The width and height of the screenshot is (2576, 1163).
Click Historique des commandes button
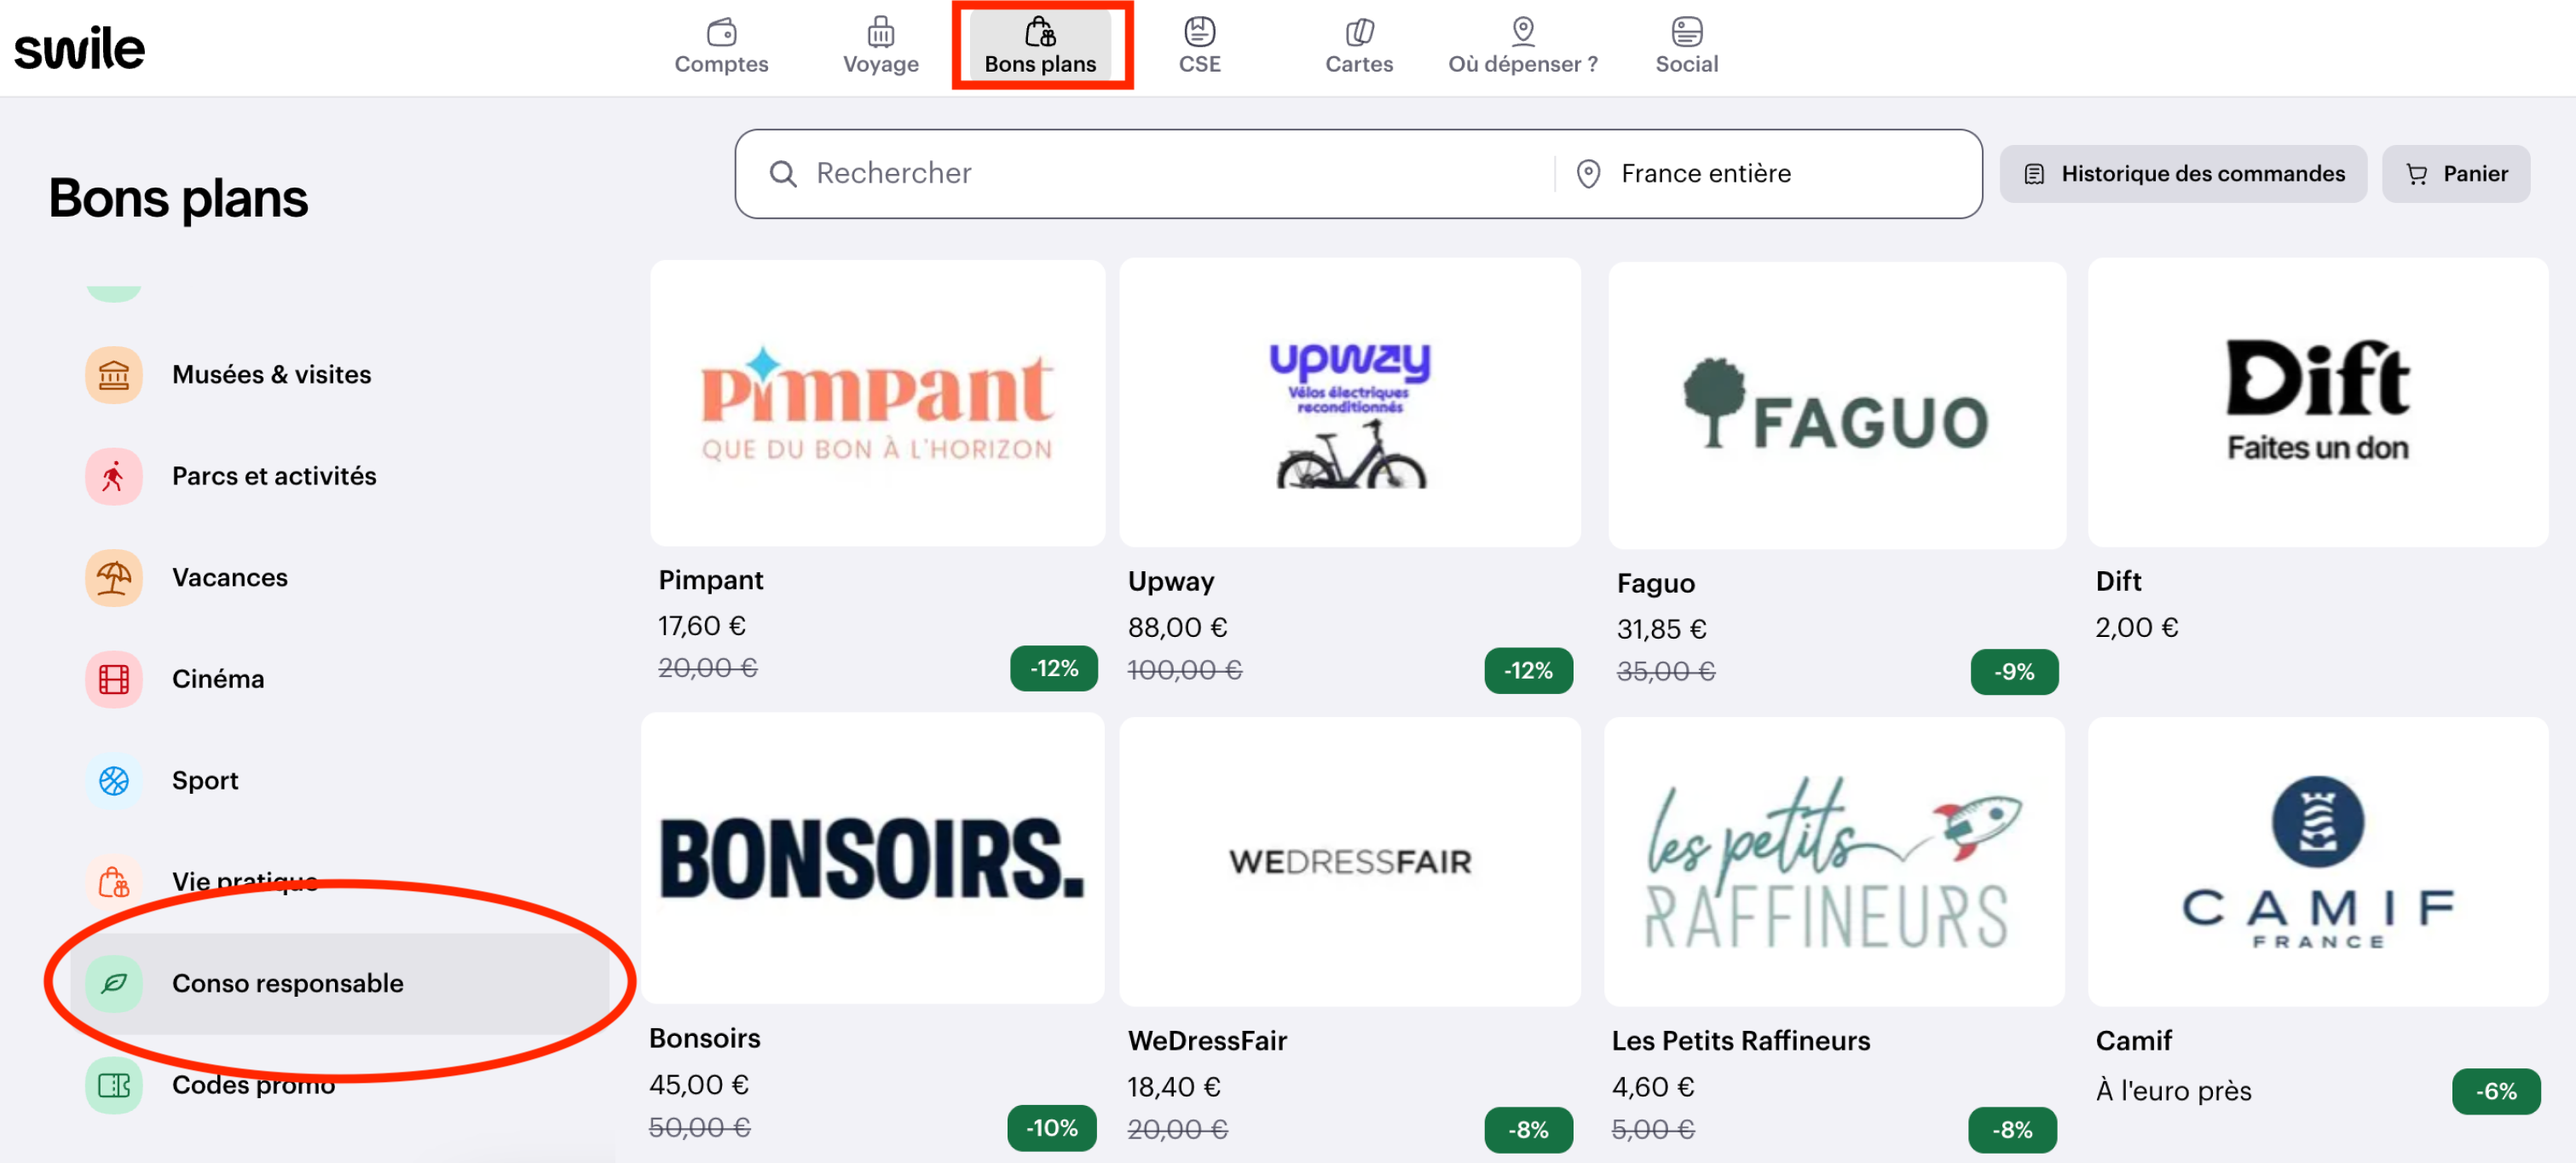point(2183,174)
